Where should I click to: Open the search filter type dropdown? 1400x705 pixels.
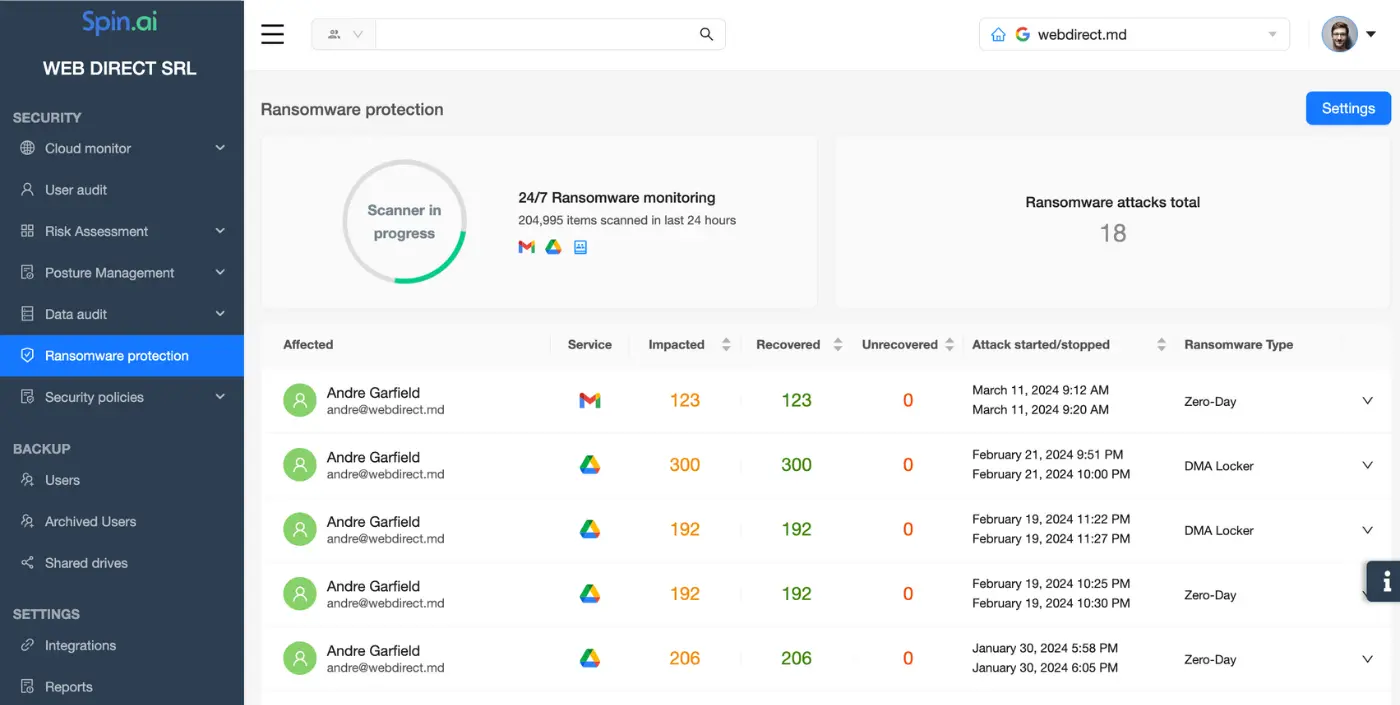(x=343, y=33)
